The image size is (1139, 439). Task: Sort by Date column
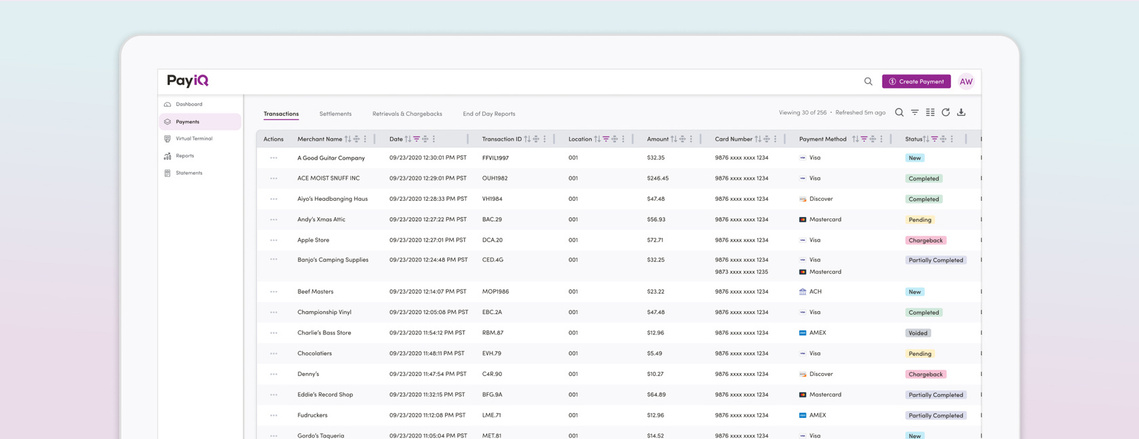click(408, 139)
